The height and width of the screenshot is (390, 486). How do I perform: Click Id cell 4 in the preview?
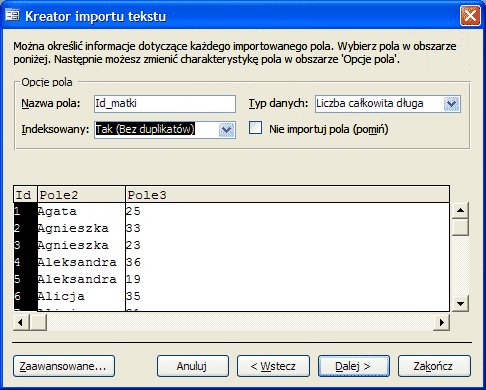25,262
